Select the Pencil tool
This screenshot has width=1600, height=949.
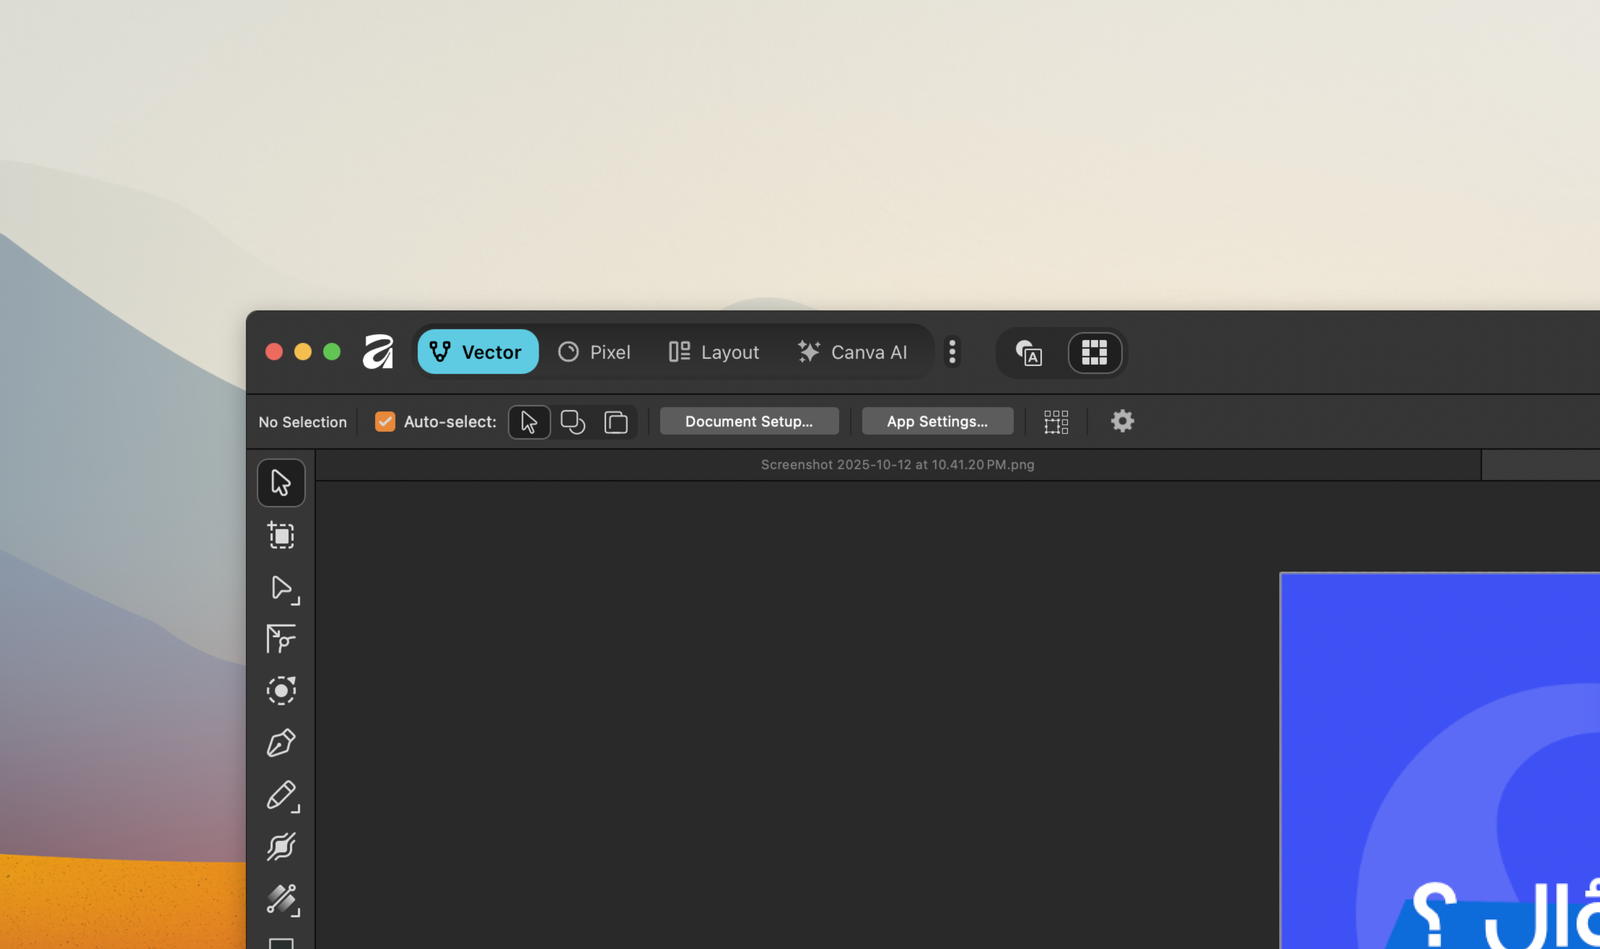click(x=281, y=795)
